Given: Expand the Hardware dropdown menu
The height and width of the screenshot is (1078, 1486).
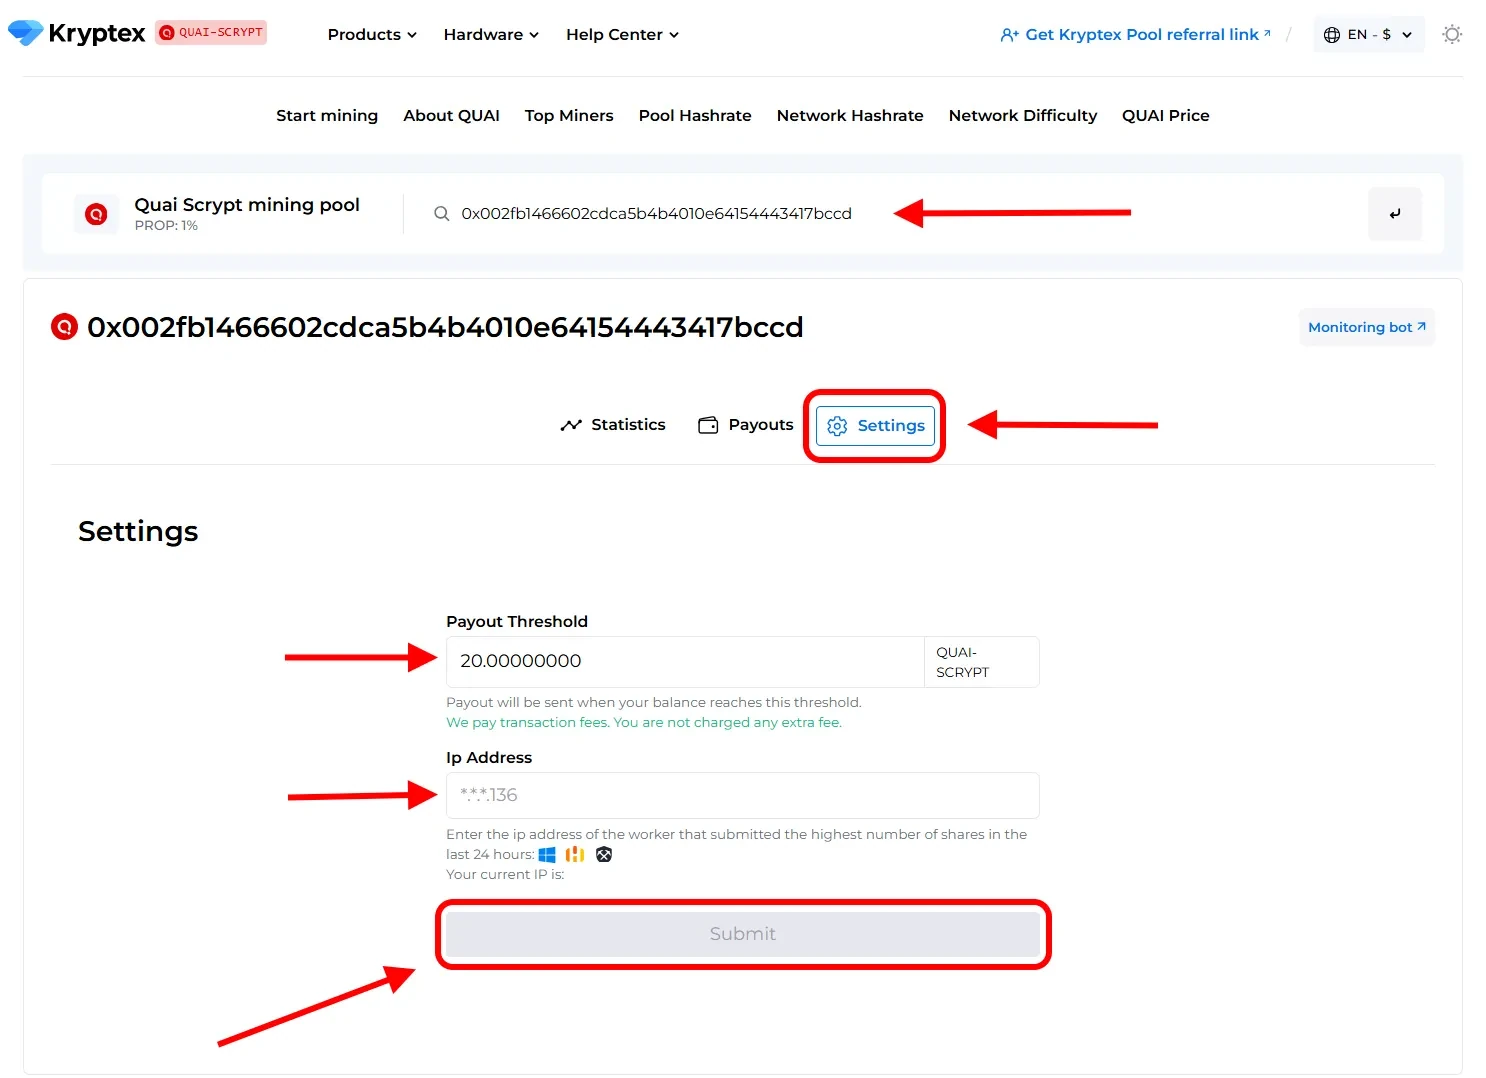Looking at the screenshot, I should click(x=491, y=34).
